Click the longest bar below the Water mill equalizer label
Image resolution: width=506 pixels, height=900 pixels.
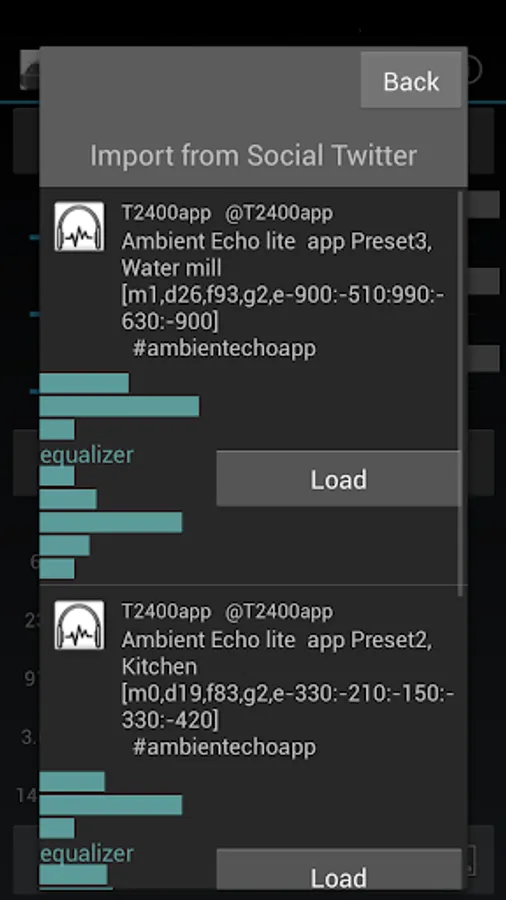pos(111,522)
